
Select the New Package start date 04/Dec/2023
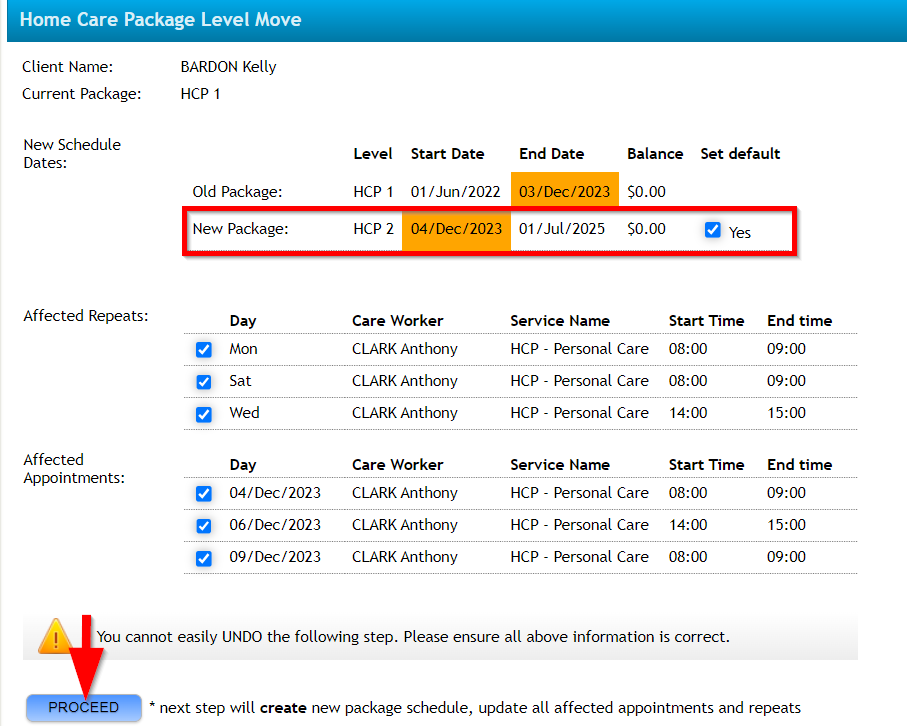(456, 230)
